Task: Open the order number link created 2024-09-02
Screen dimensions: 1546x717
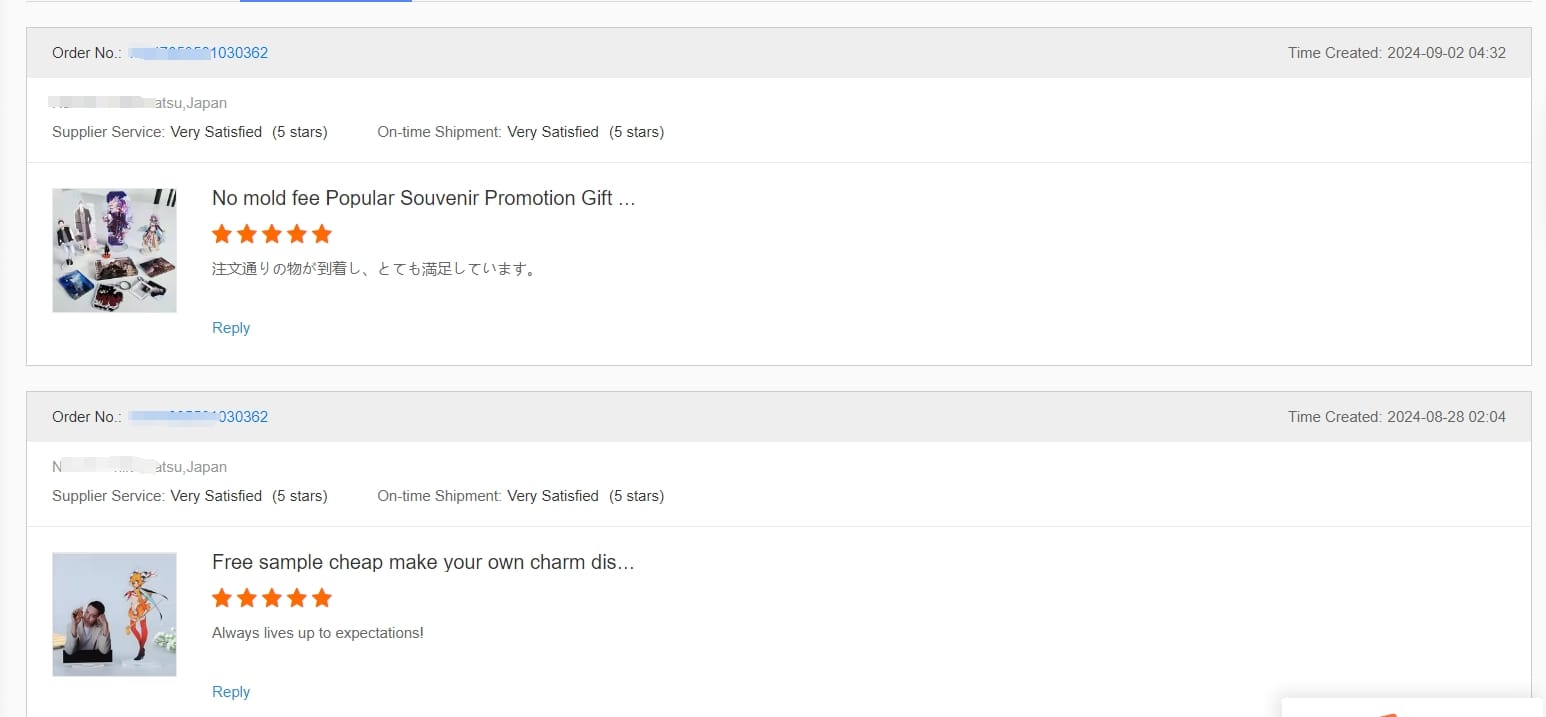Action: point(199,53)
